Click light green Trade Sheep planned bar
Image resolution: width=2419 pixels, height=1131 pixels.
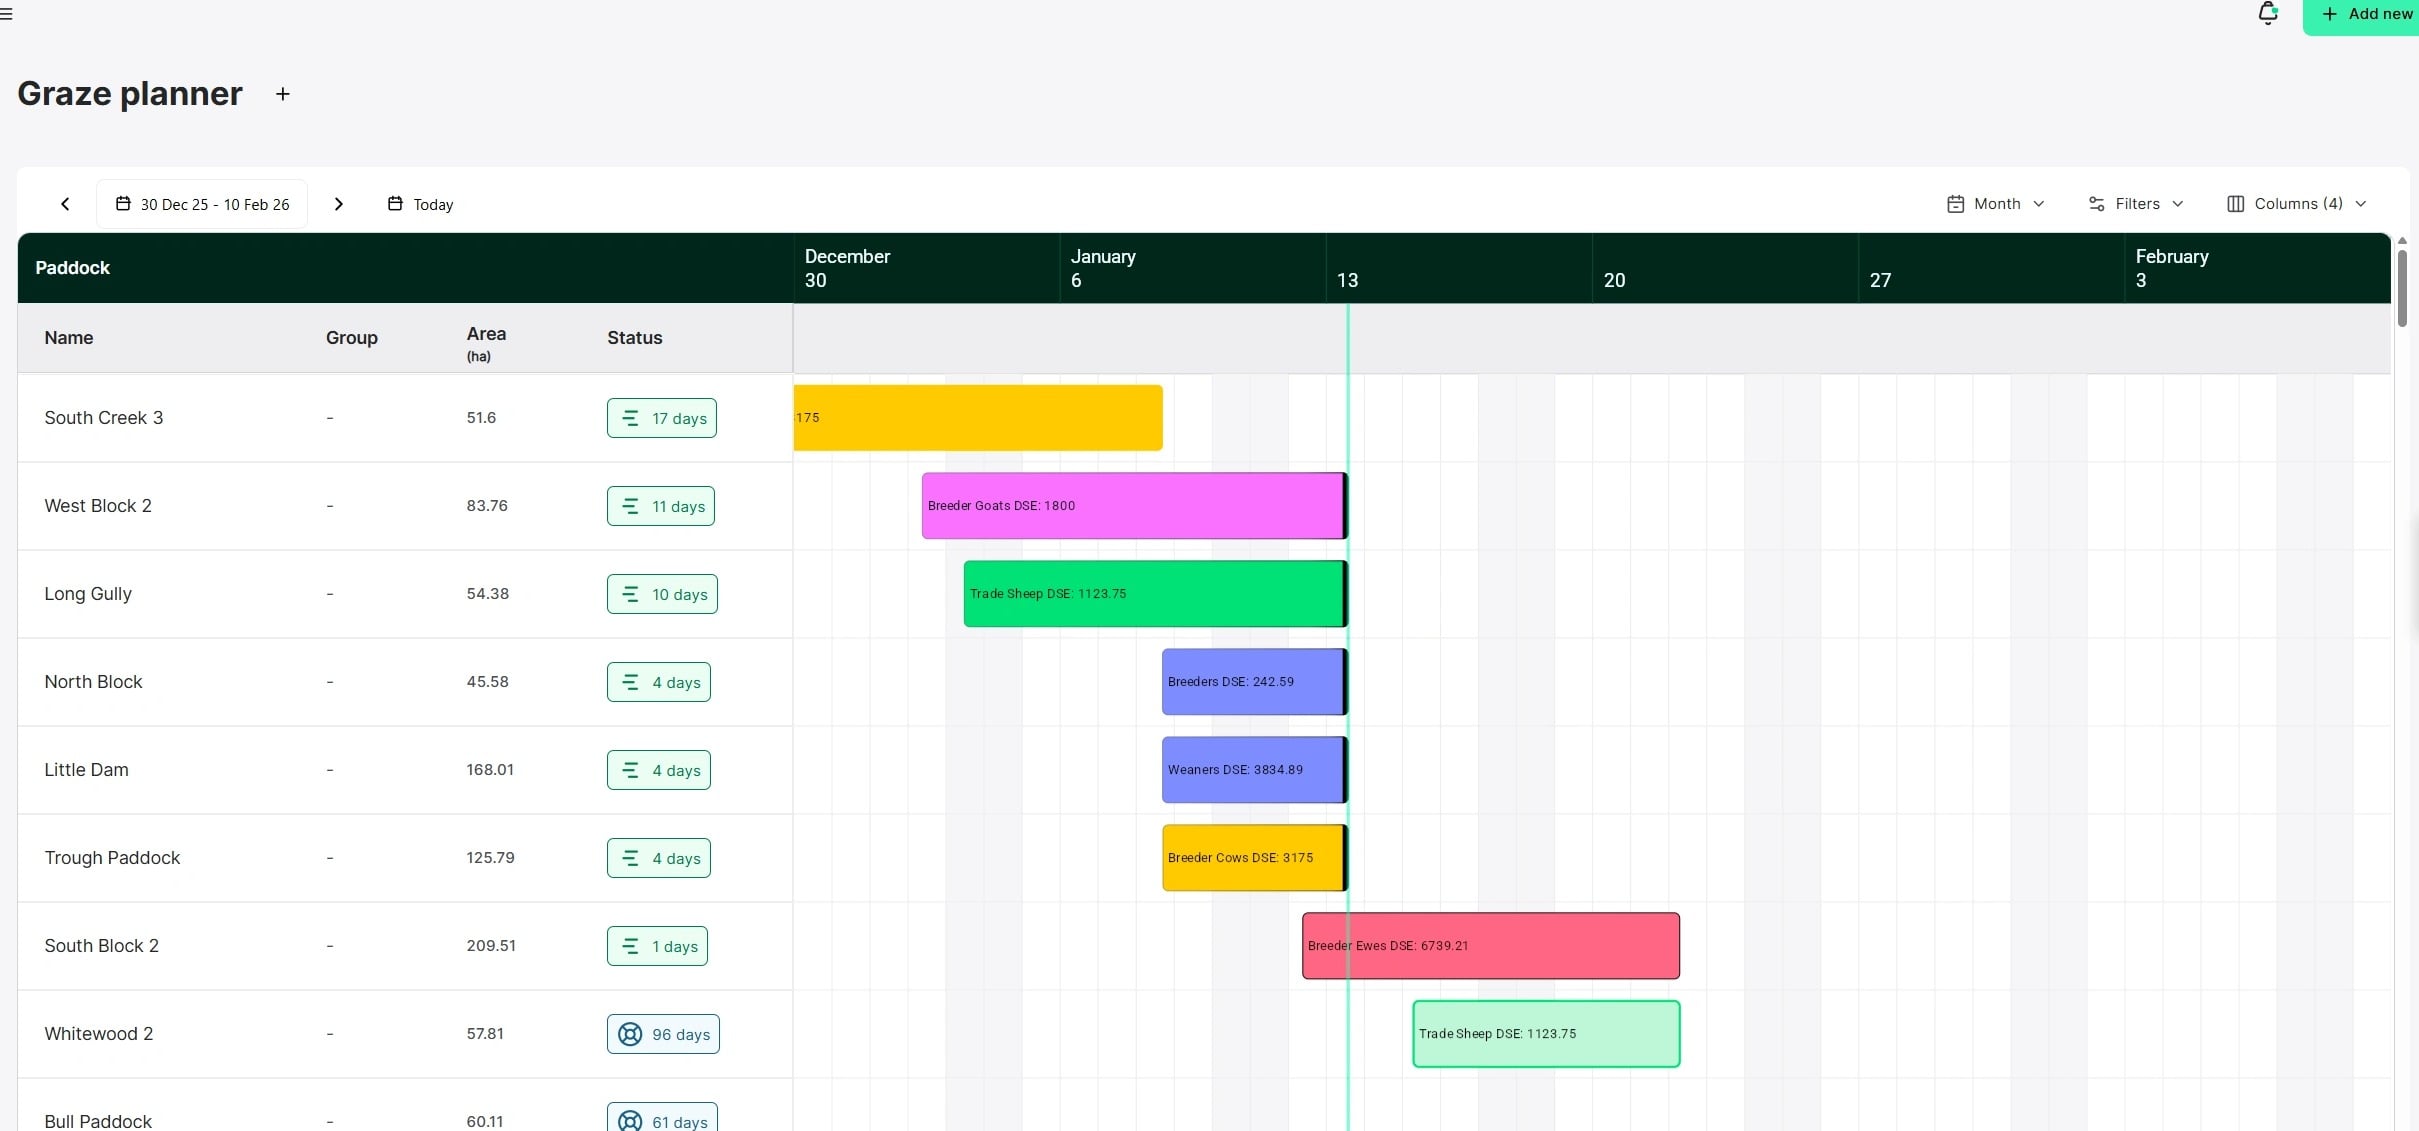coord(1545,1034)
